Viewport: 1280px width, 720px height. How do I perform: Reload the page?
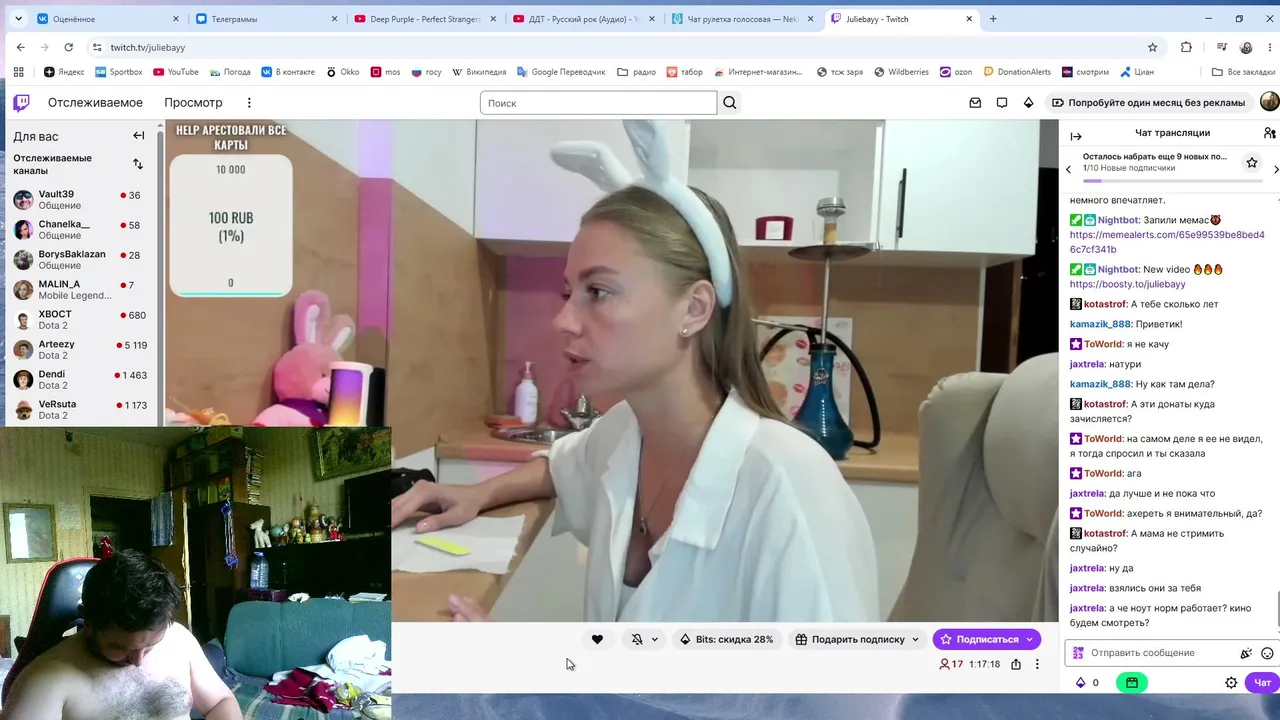click(x=68, y=47)
